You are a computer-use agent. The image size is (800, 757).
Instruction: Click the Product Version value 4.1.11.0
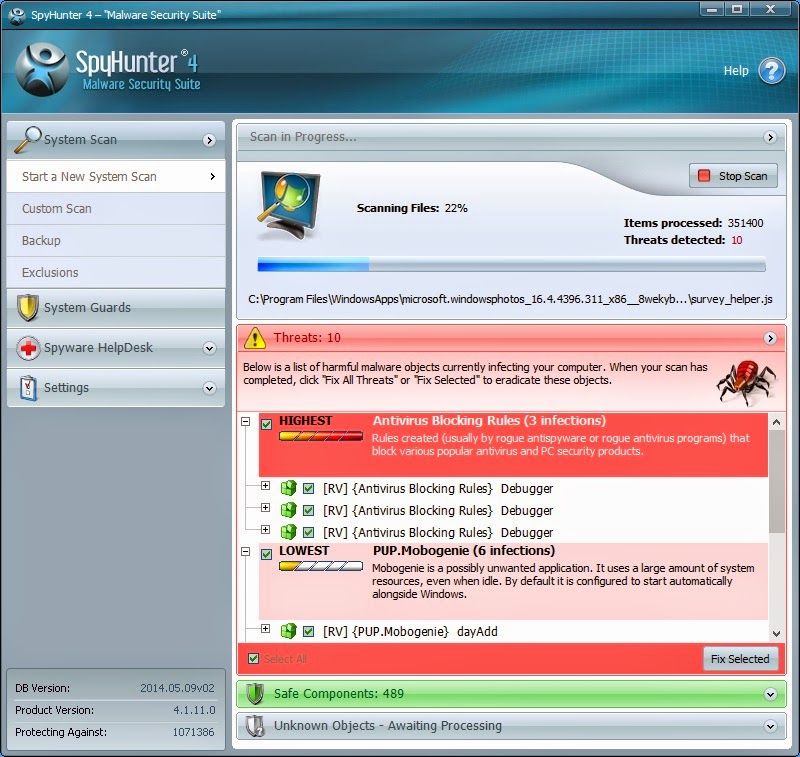(x=194, y=710)
